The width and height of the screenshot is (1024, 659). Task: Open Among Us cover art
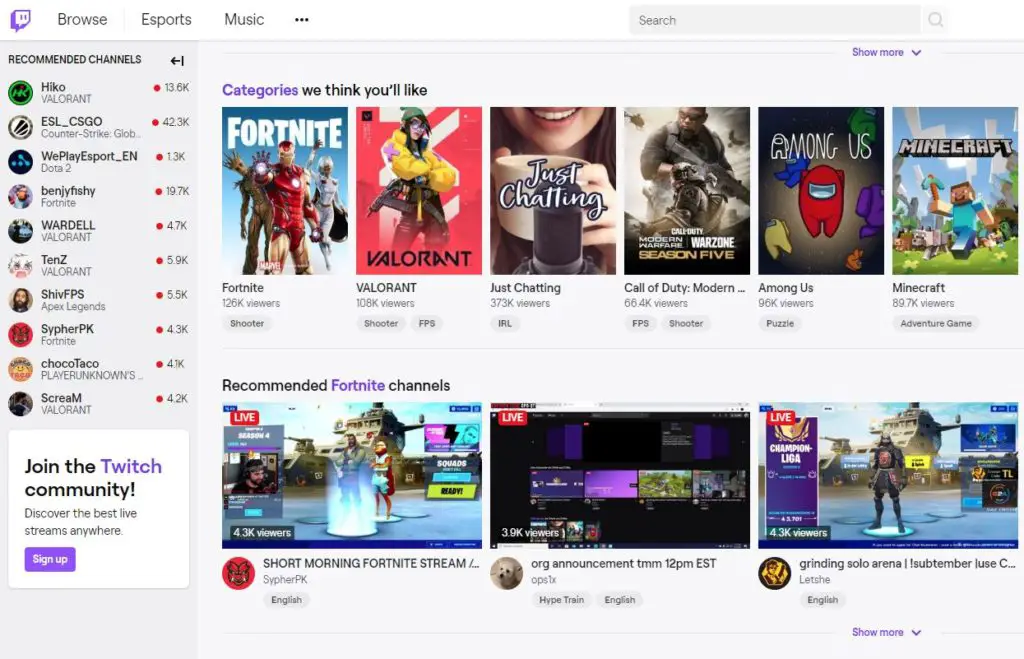click(x=821, y=191)
